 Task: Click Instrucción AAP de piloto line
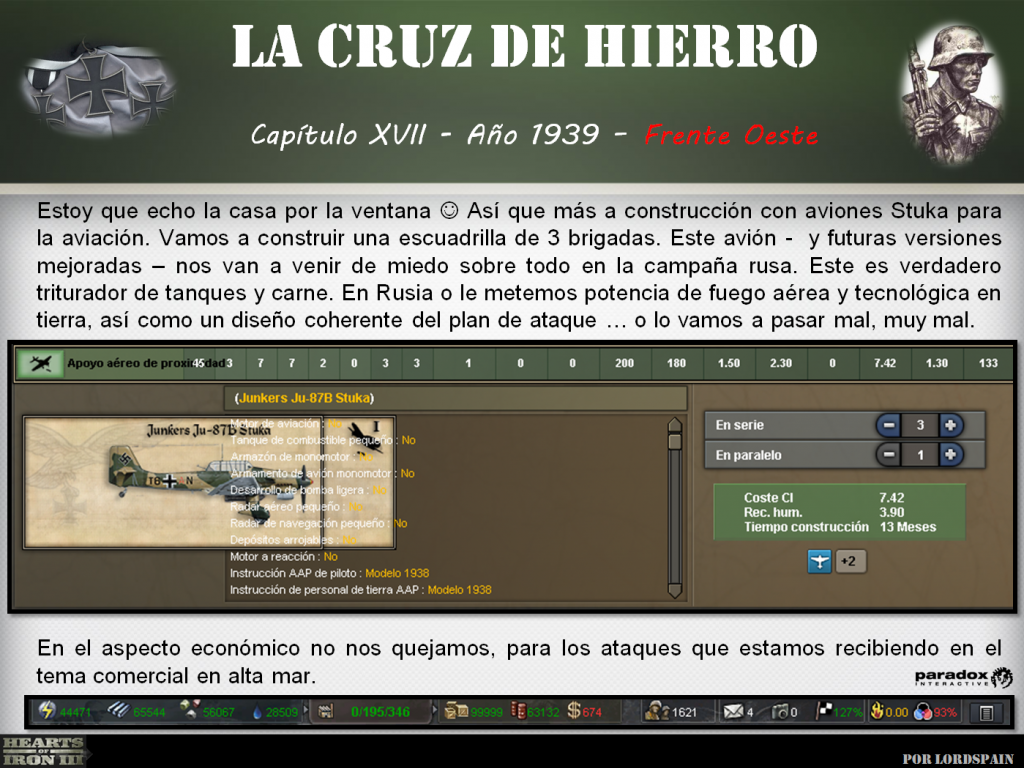tap(329, 573)
